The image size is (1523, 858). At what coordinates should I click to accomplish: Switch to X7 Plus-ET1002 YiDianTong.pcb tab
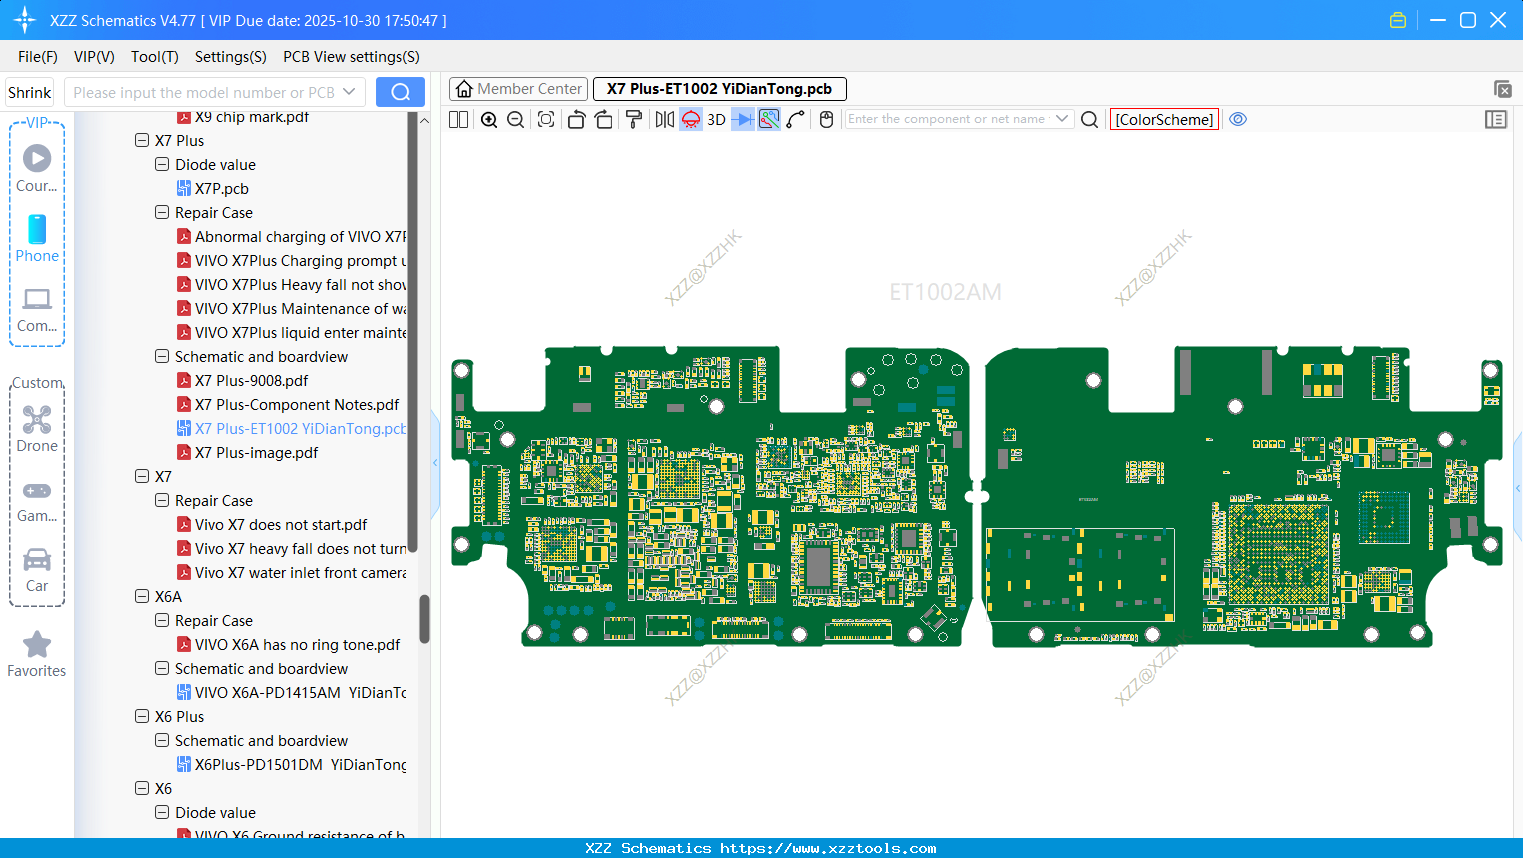[720, 89]
